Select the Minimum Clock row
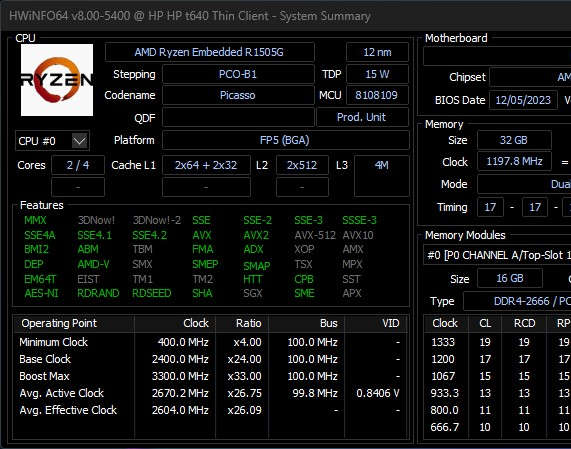The image size is (571, 449). pos(210,342)
